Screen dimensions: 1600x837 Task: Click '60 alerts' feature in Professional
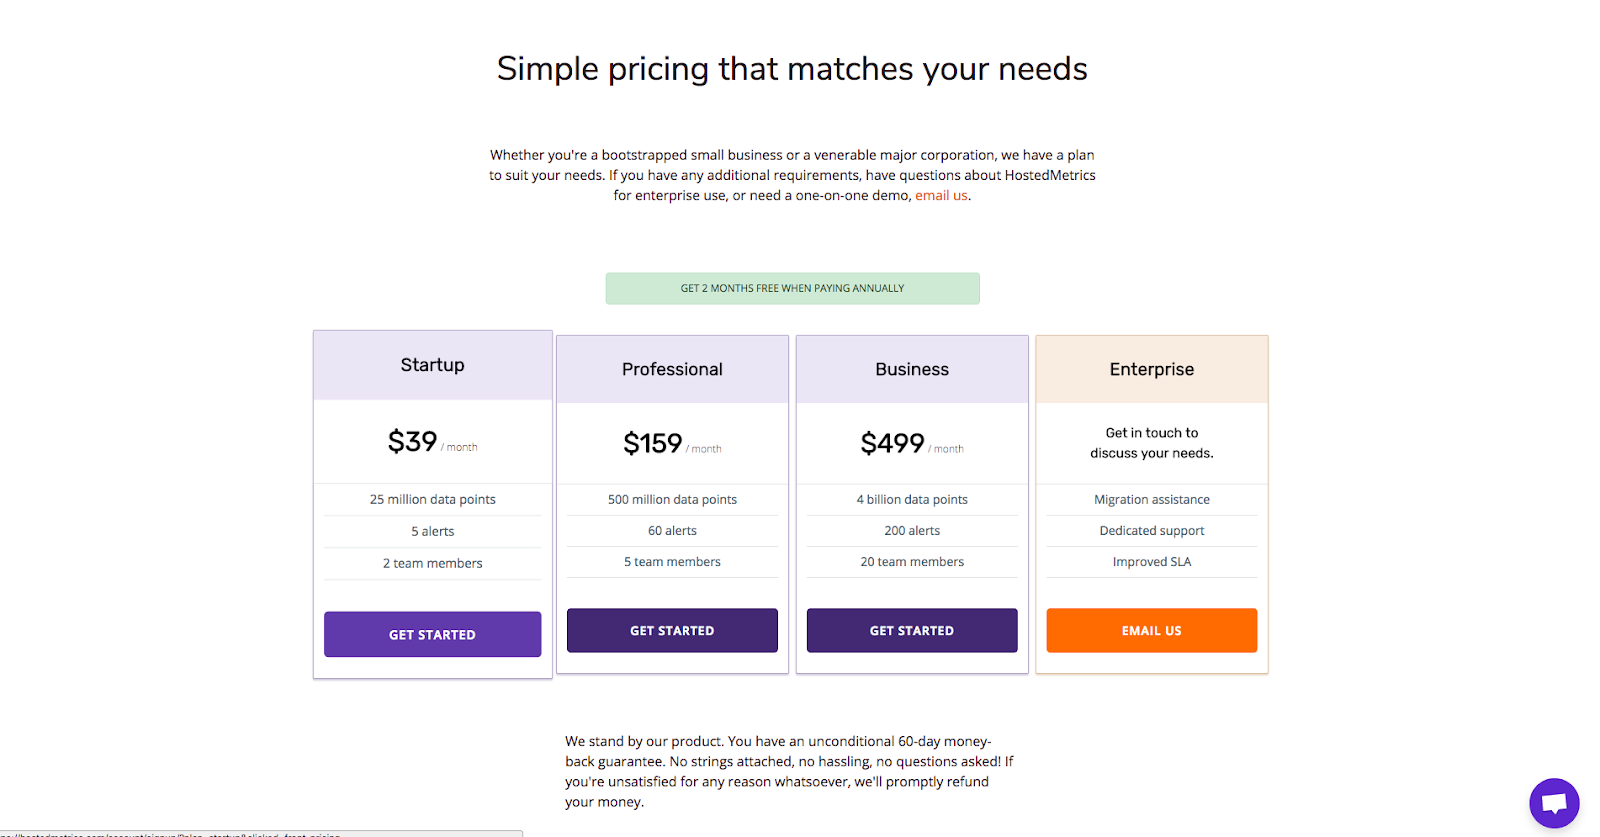tap(672, 531)
